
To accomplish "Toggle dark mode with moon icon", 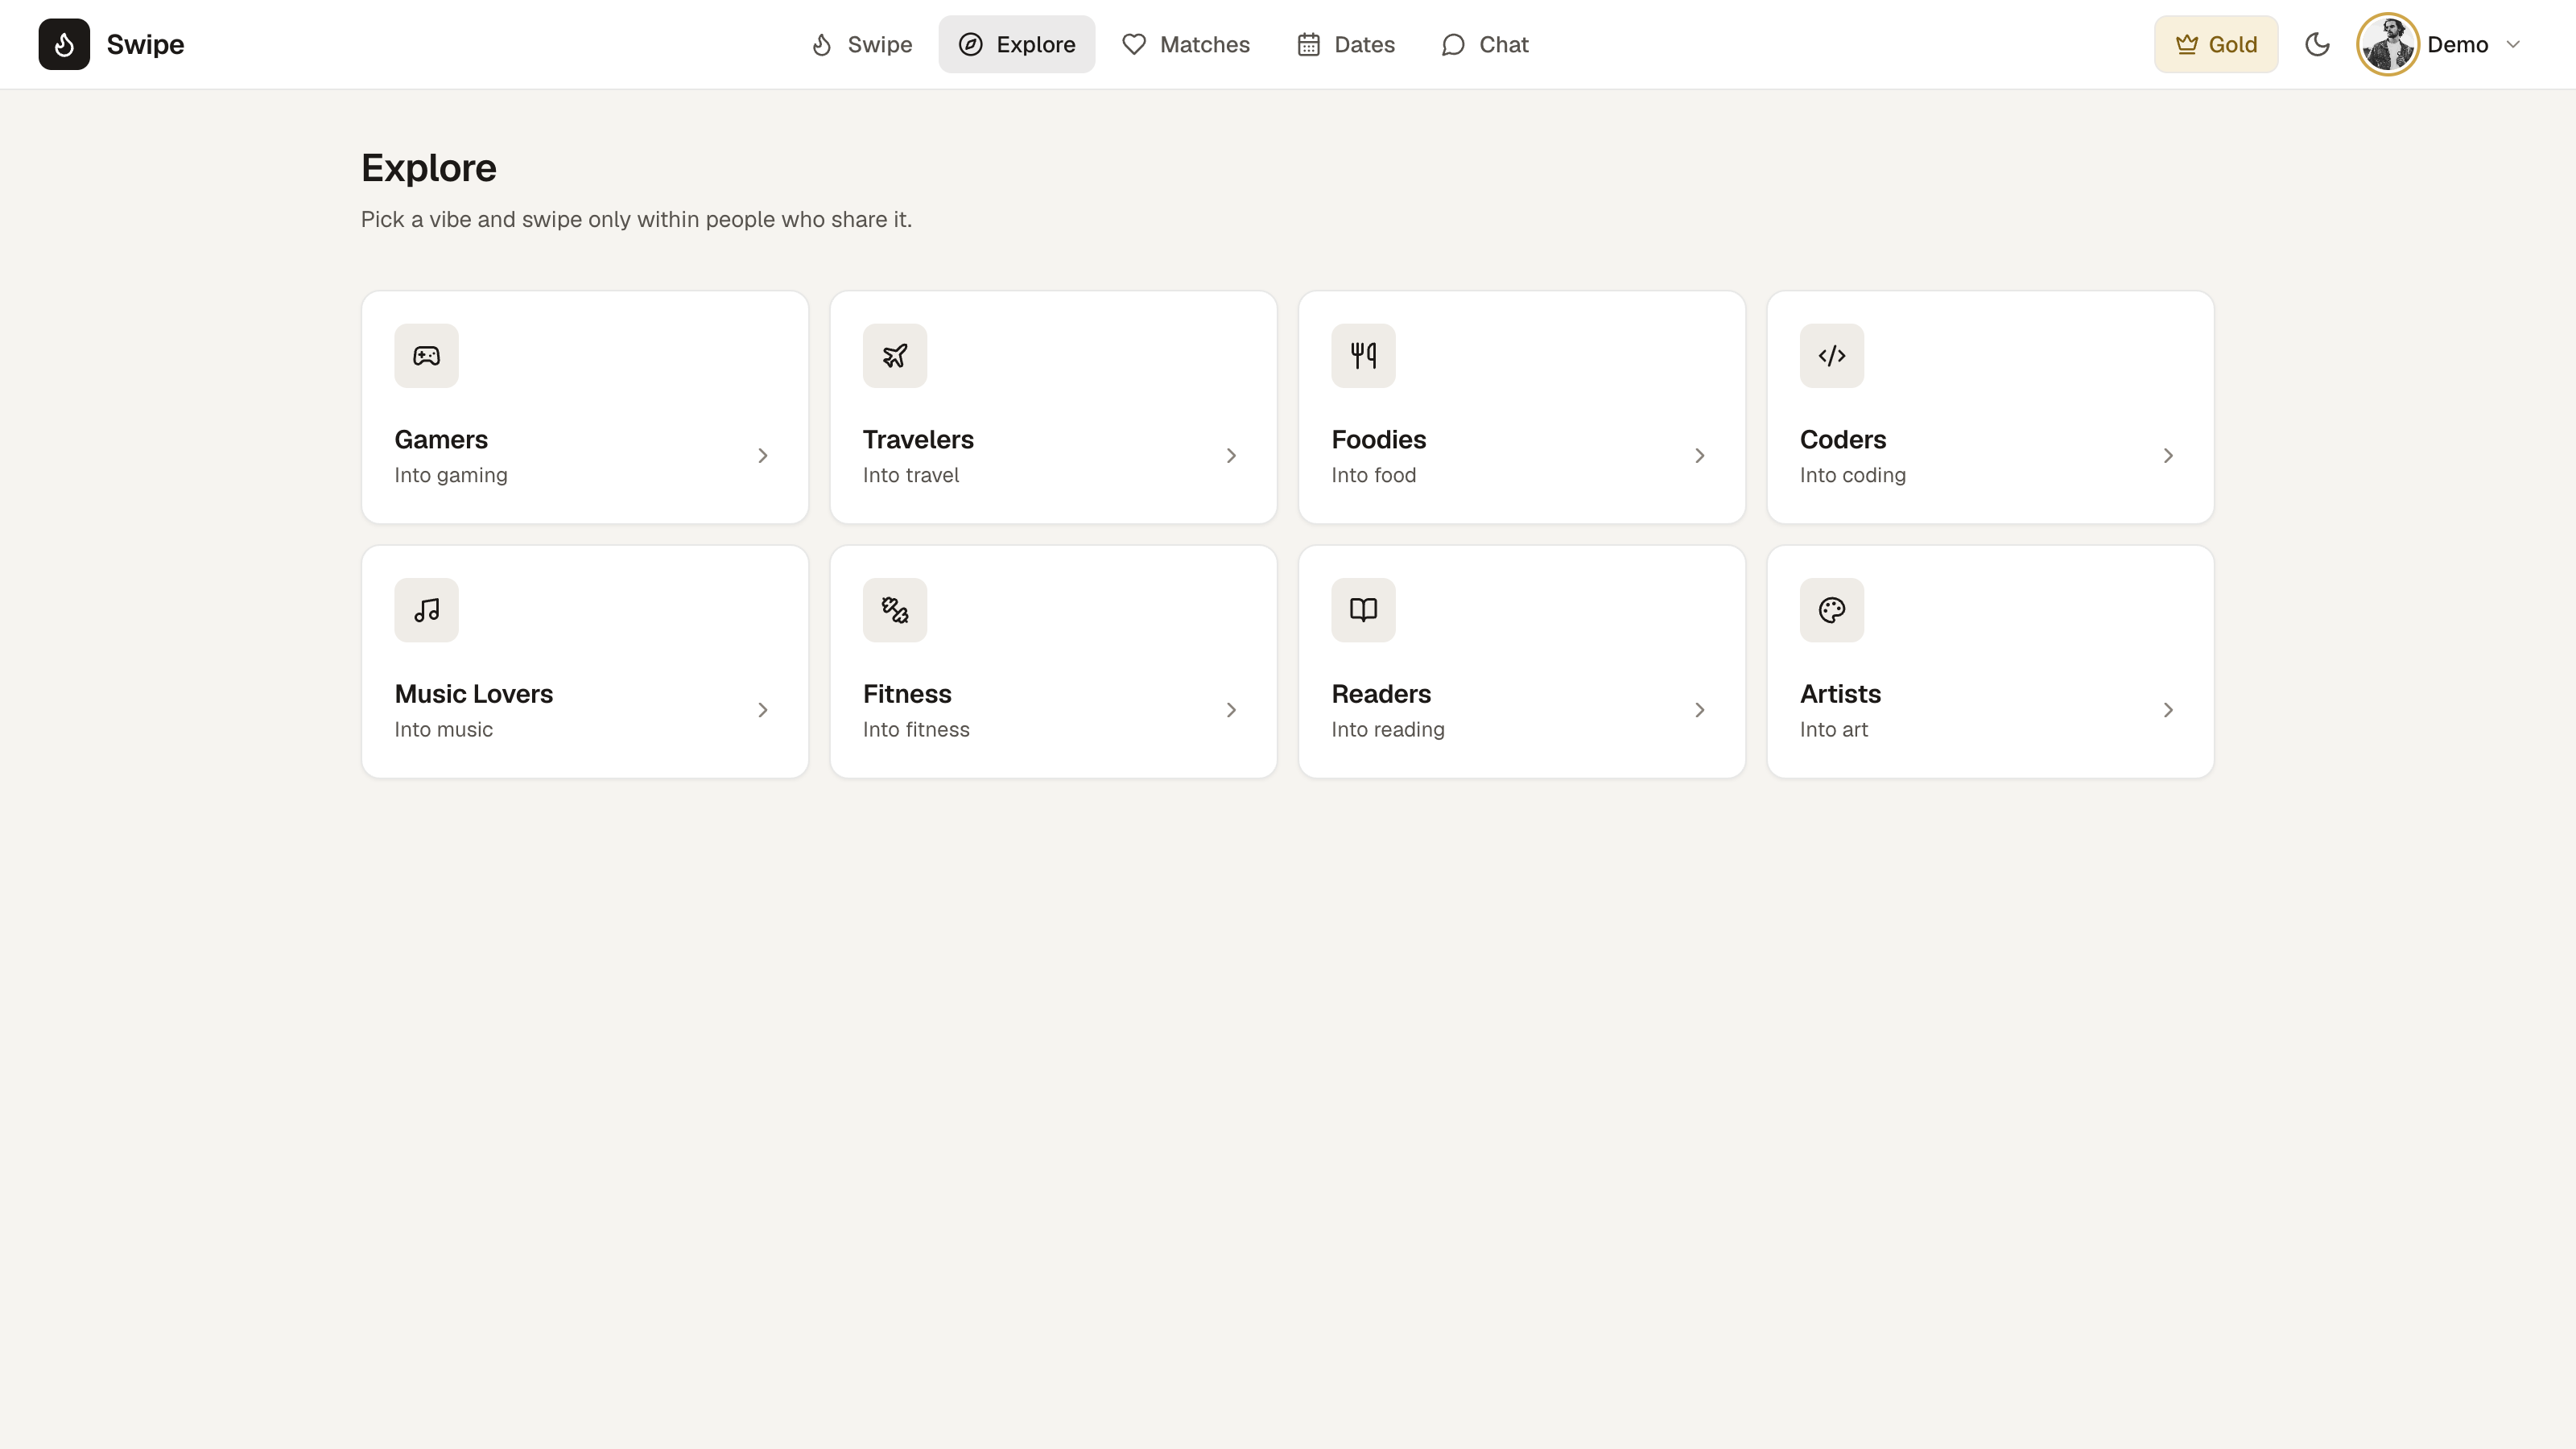I will pos(2317,44).
